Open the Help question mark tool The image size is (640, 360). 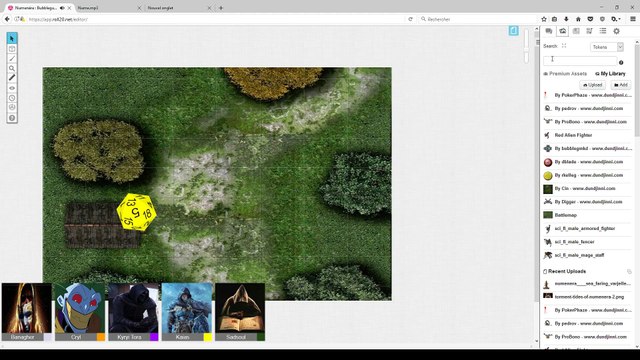[12, 118]
